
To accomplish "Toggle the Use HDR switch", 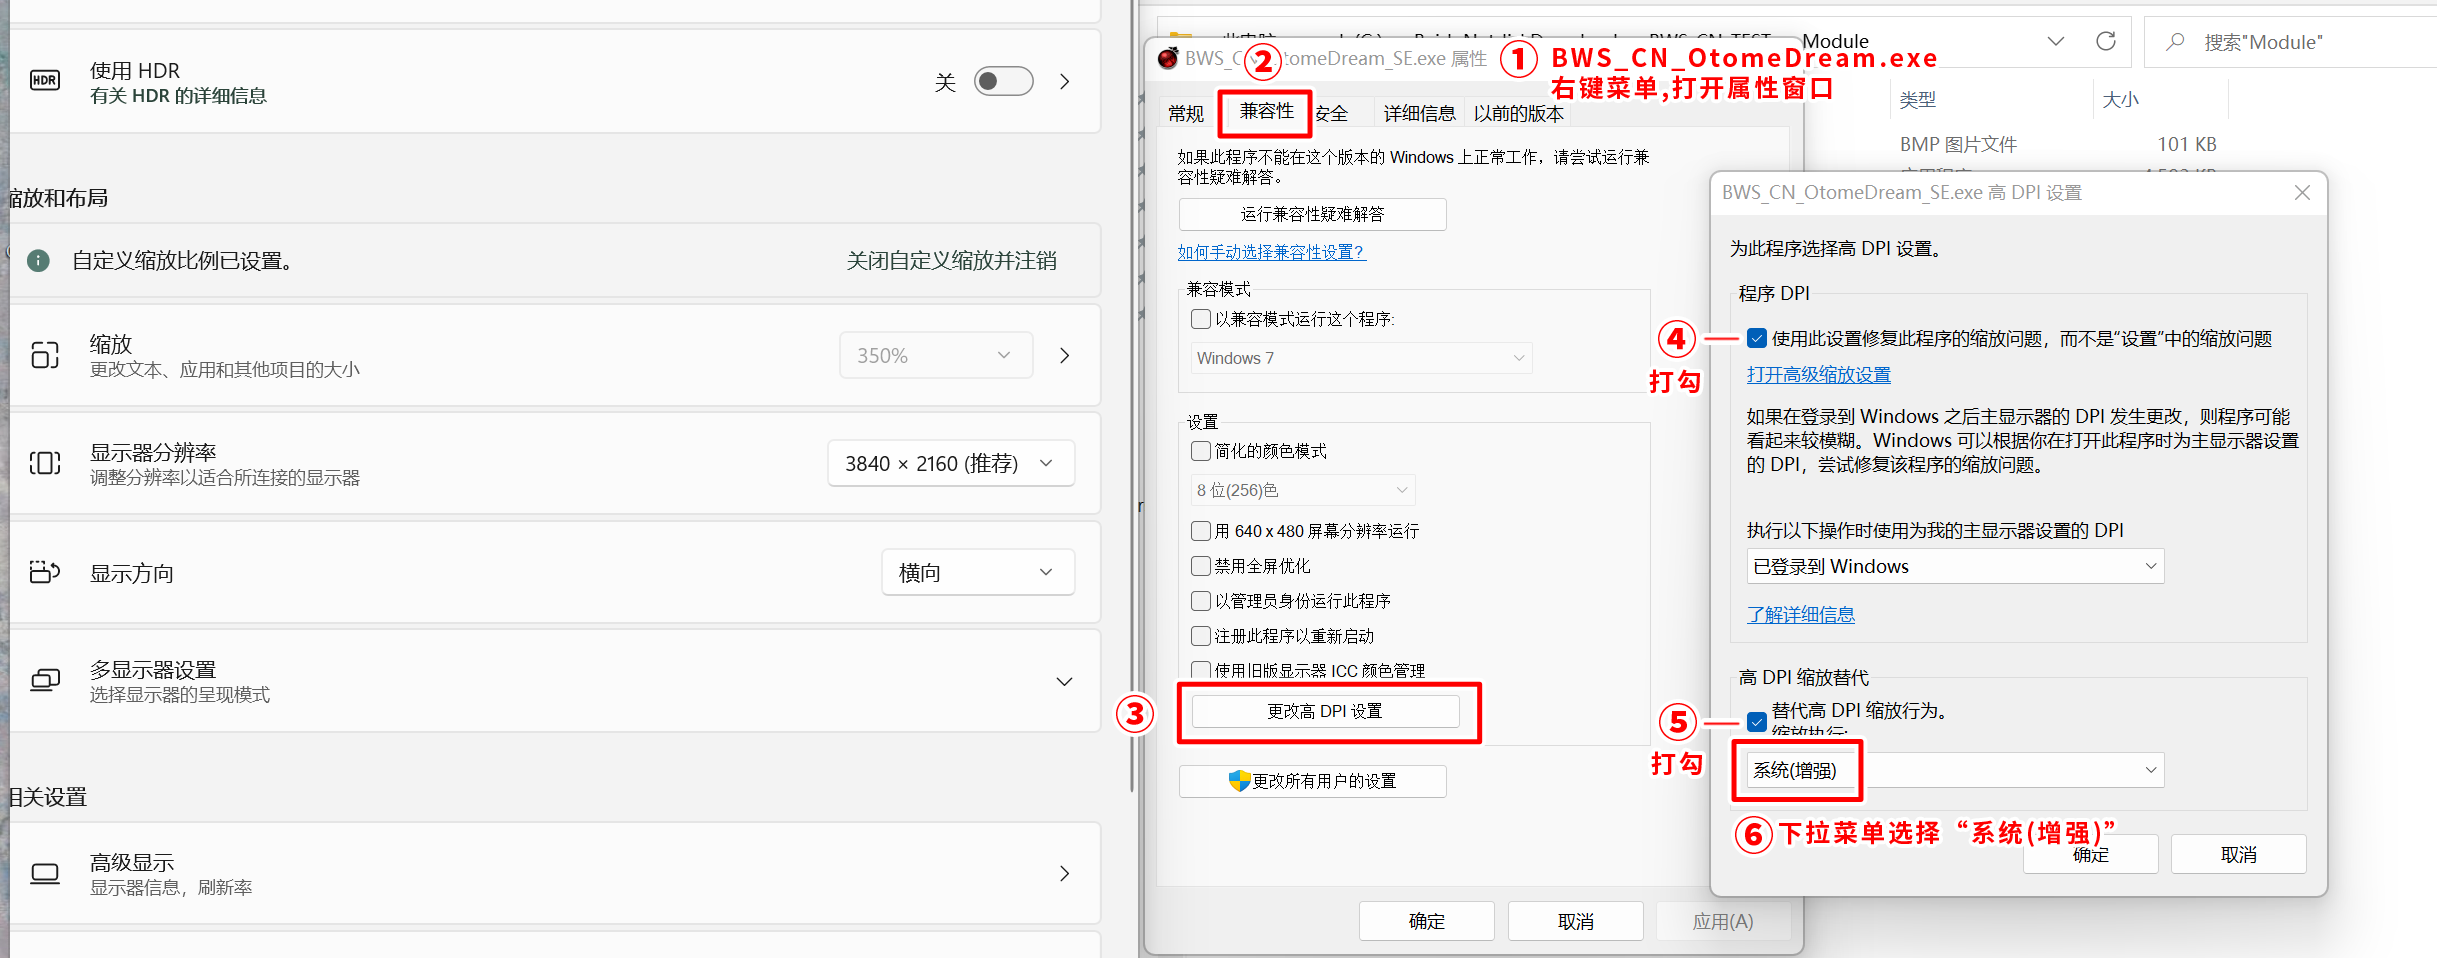I will click(1003, 81).
